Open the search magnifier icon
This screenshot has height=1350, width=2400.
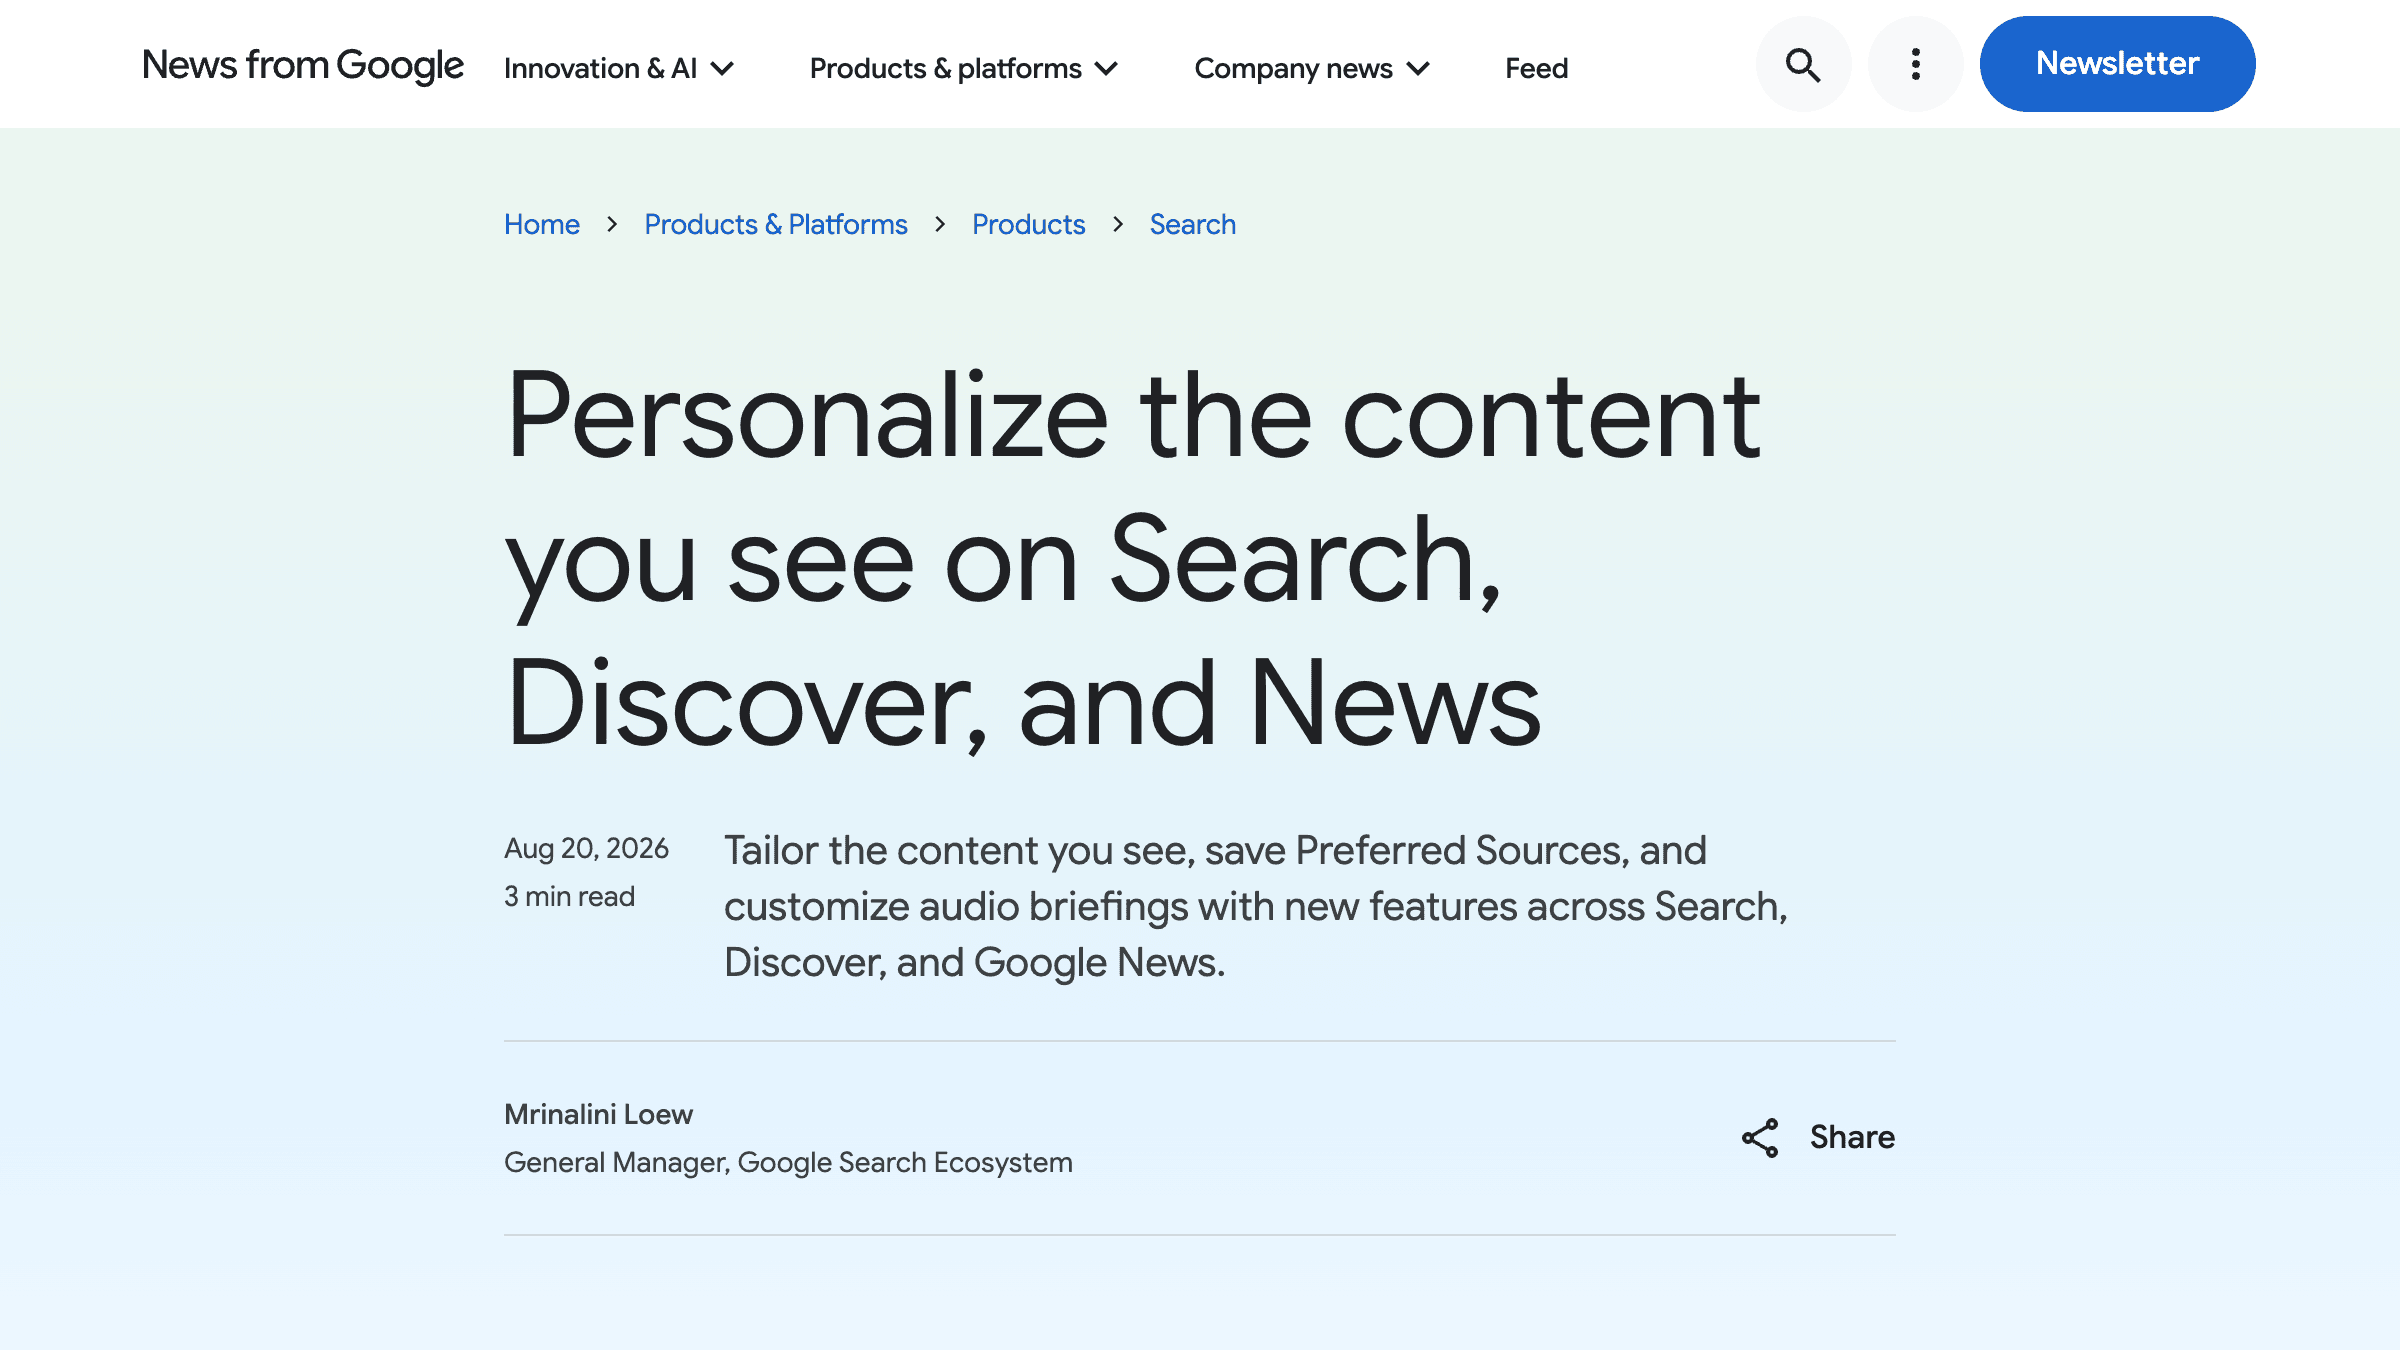point(1803,64)
